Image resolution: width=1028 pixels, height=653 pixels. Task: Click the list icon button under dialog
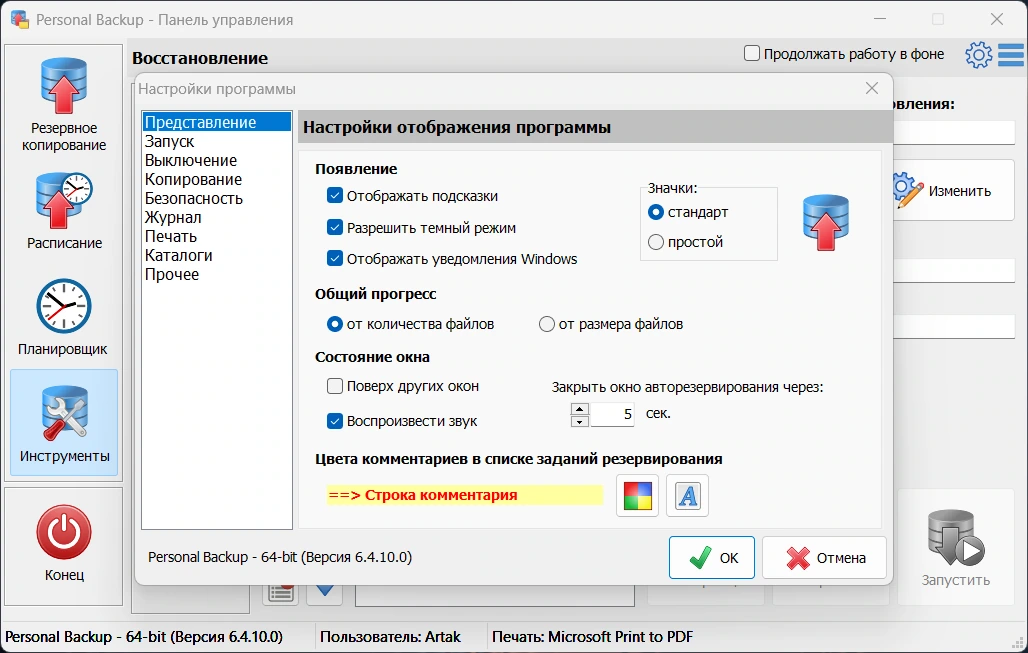click(281, 592)
